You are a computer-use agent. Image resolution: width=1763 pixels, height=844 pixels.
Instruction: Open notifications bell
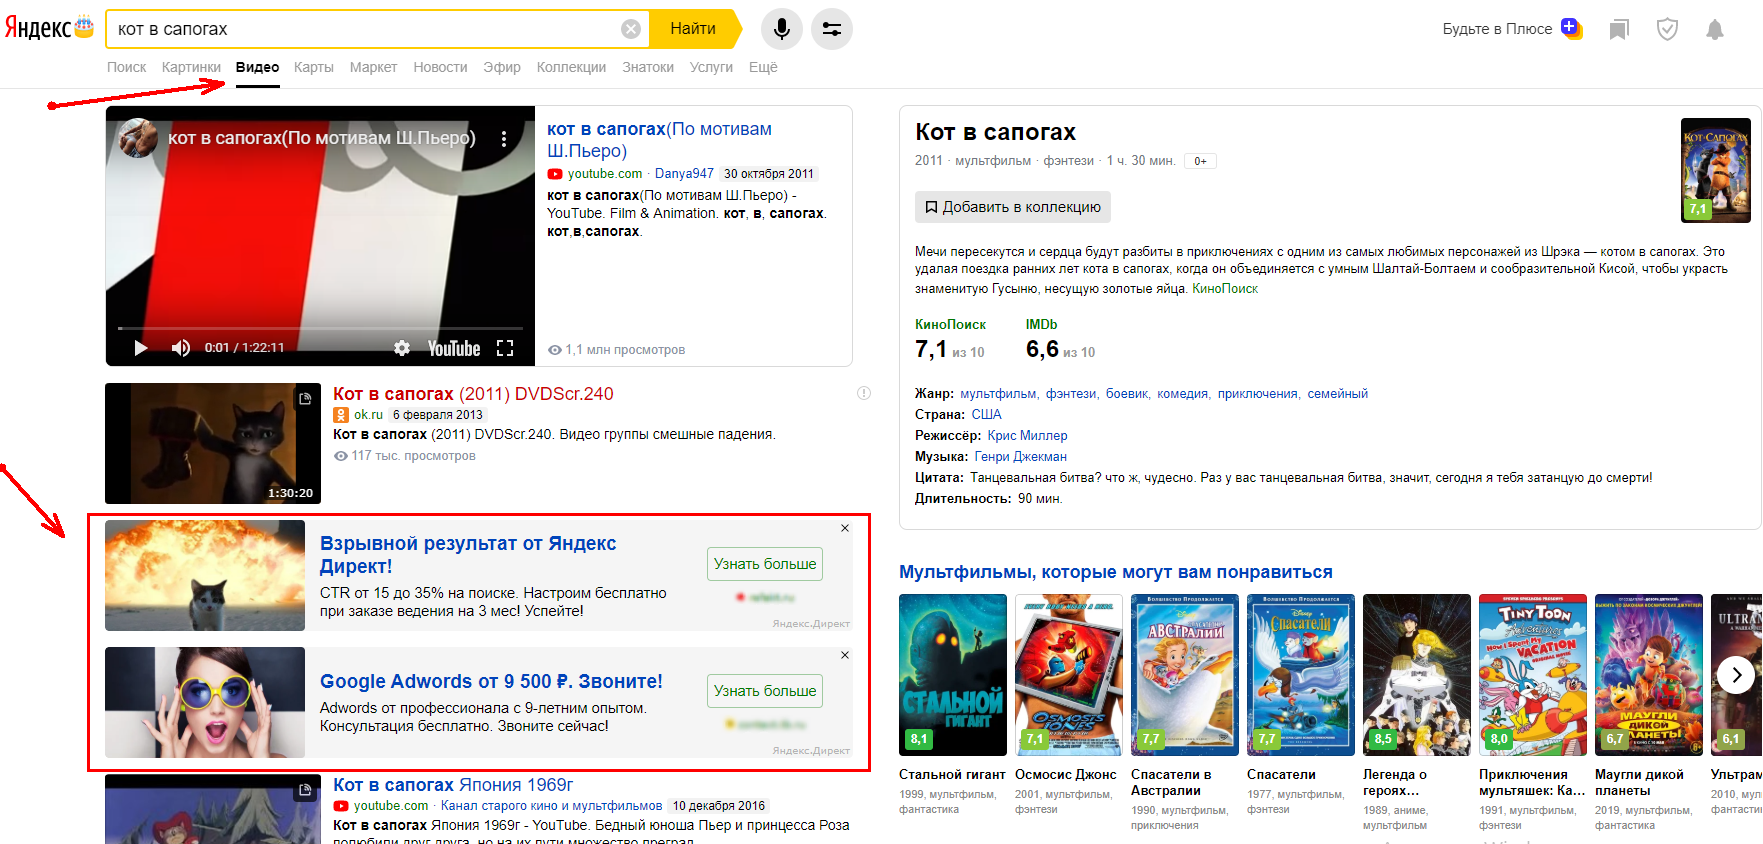click(1715, 29)
